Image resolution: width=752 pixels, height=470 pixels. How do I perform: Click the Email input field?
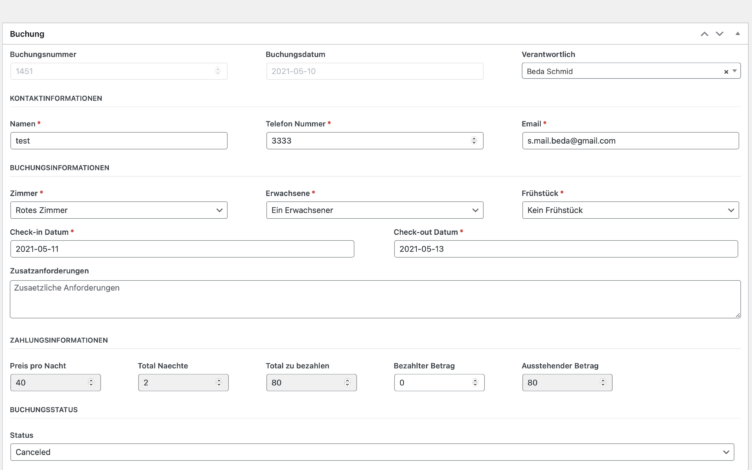[630, 141]
